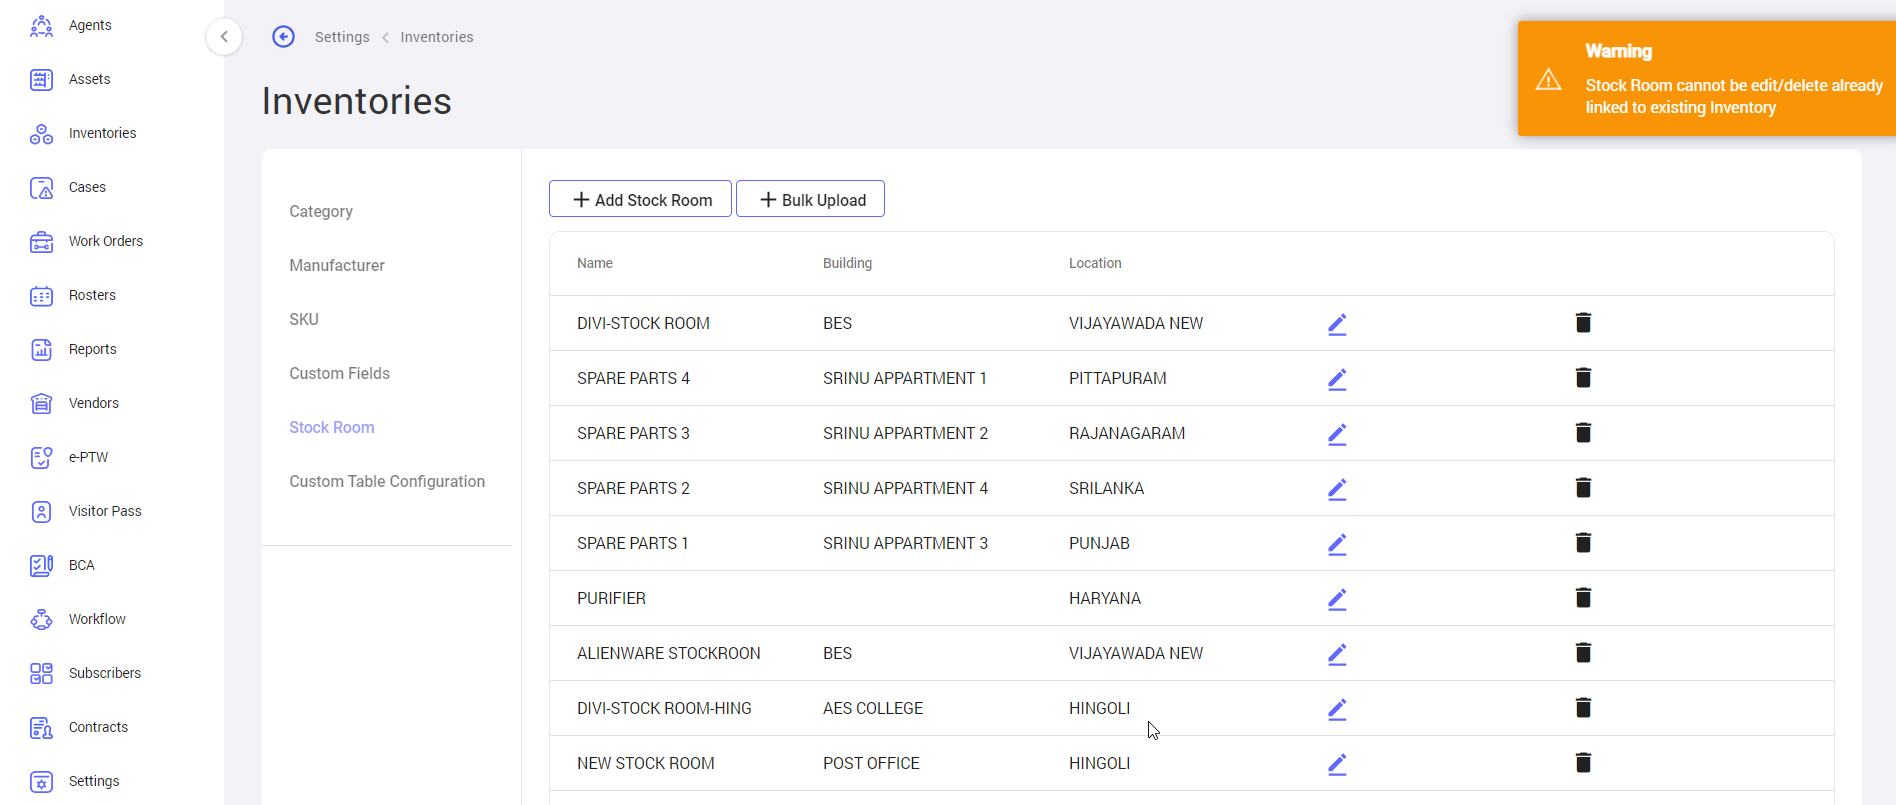
Task: Edit the SPARE PARTS 1 stock room
Action: click(1337, 544)
